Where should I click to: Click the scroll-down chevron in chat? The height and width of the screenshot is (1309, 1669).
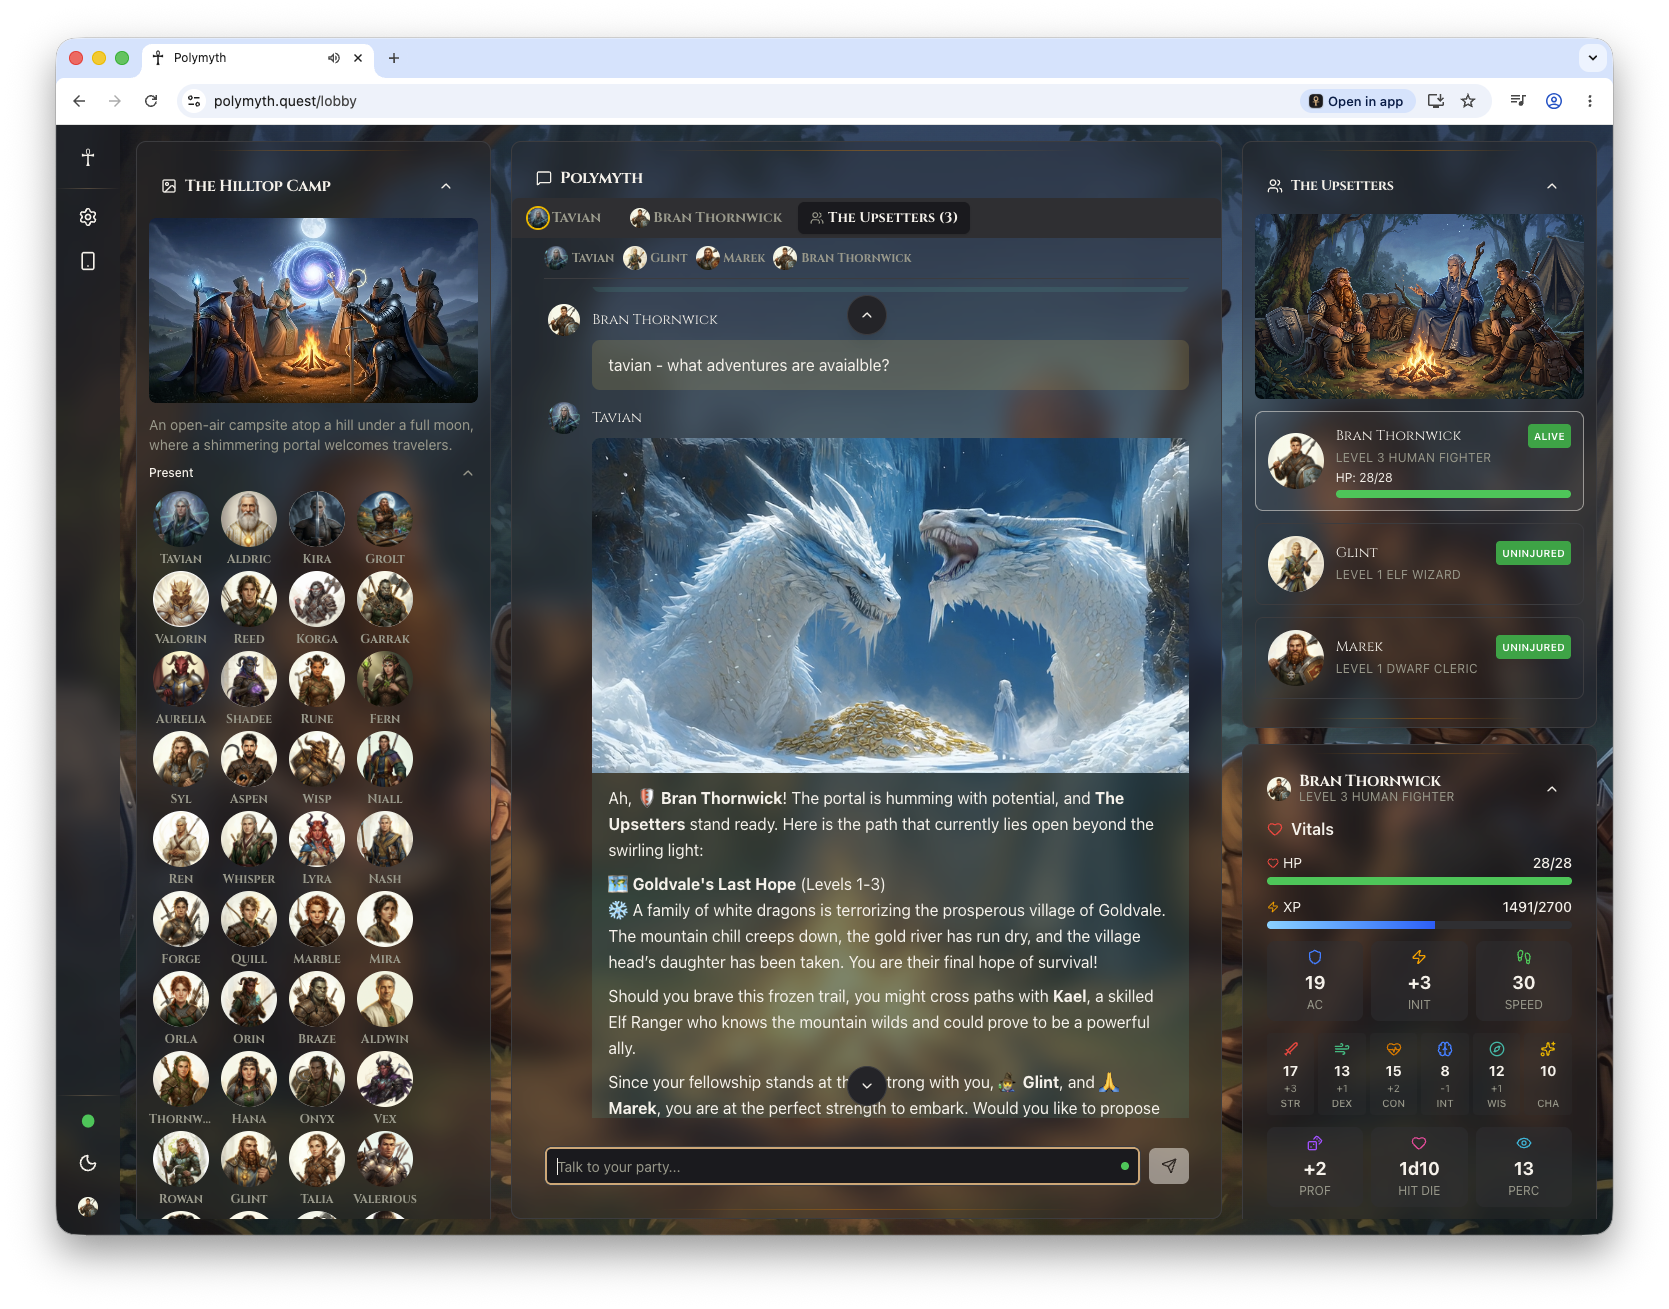tap(867, 1085)
